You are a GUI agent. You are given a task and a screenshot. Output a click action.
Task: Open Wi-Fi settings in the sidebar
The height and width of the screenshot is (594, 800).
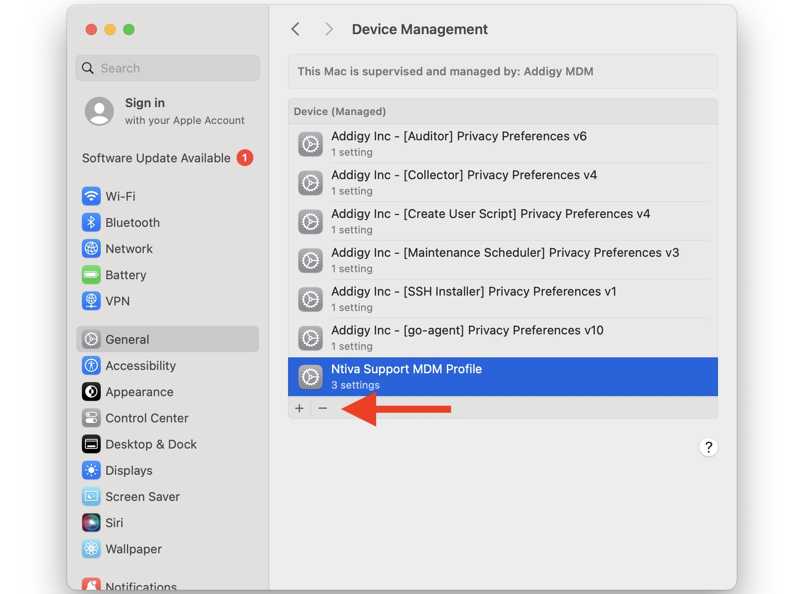pyautogui.click(x=167, y=196)
